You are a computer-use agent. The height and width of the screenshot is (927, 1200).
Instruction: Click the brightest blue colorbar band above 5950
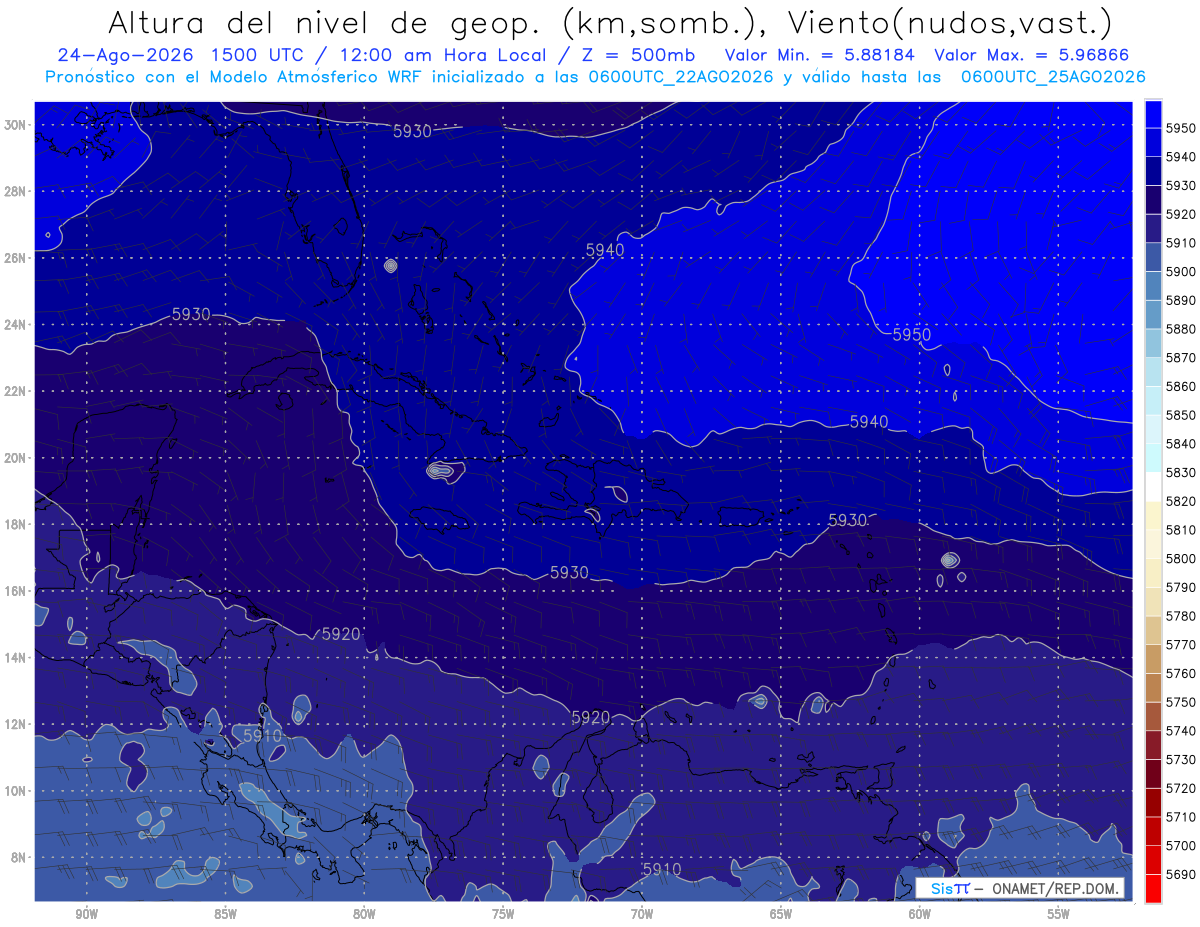point(1153,113)
